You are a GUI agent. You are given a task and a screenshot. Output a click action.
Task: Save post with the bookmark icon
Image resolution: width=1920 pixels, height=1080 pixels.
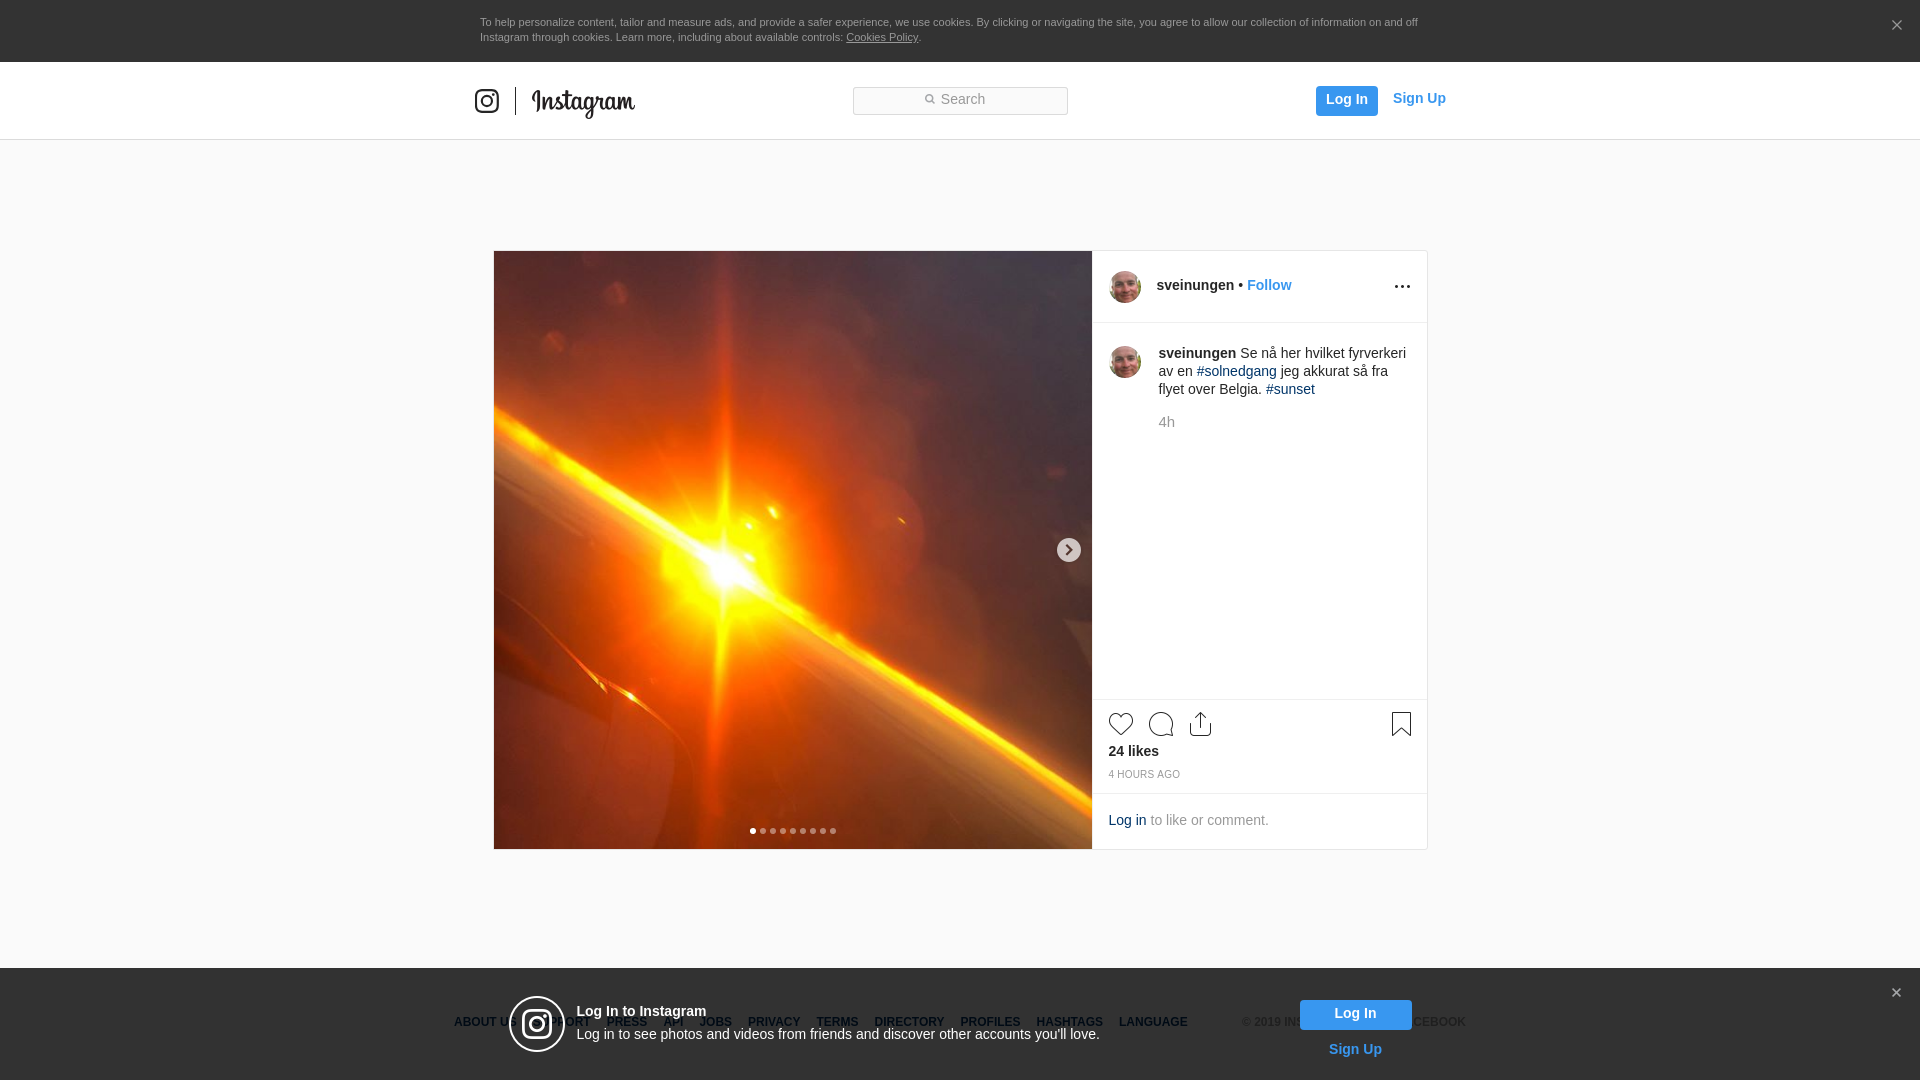1401,724
